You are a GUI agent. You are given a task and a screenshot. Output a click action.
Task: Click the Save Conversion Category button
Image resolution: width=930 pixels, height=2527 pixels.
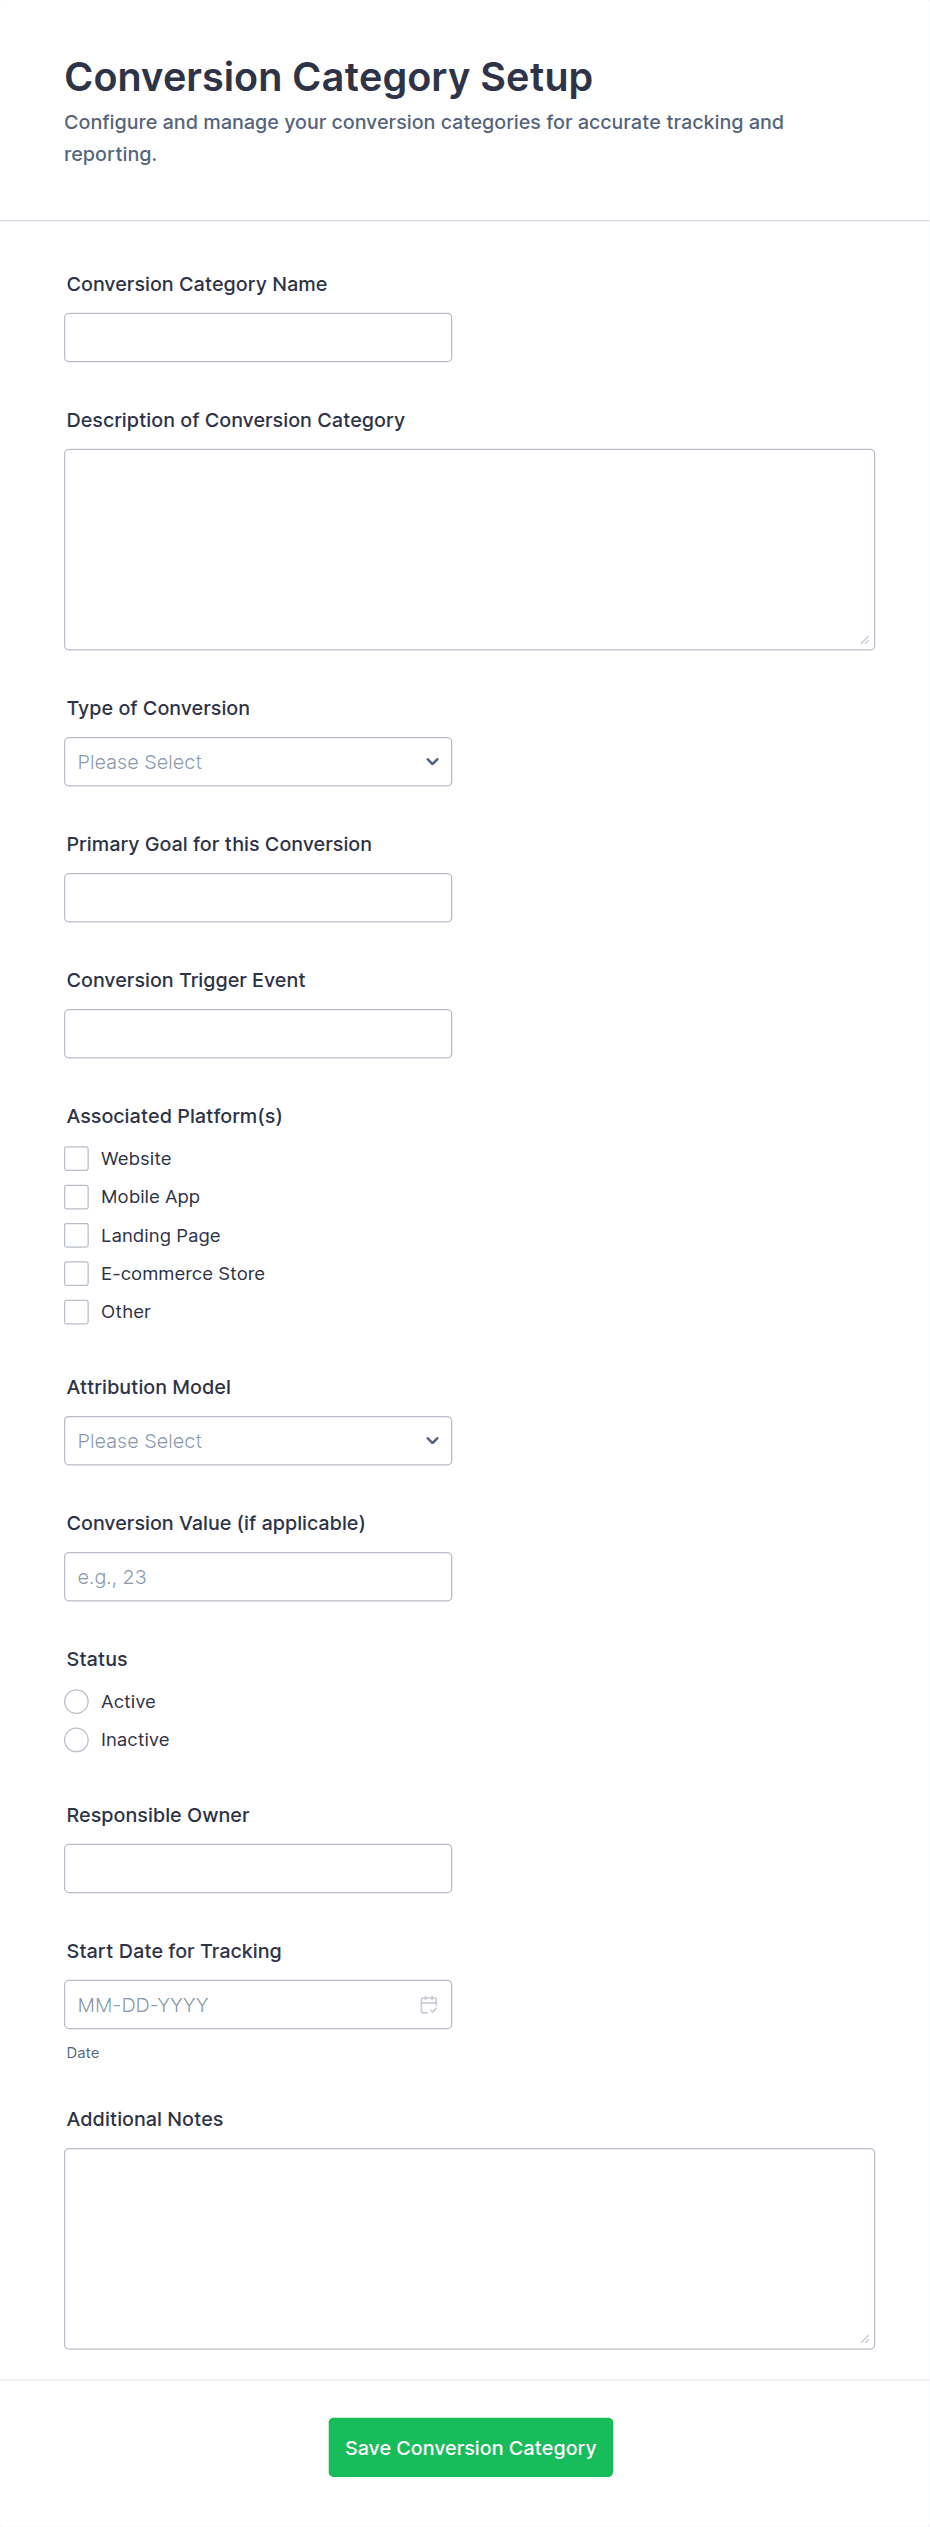(x=470, y=2447)
